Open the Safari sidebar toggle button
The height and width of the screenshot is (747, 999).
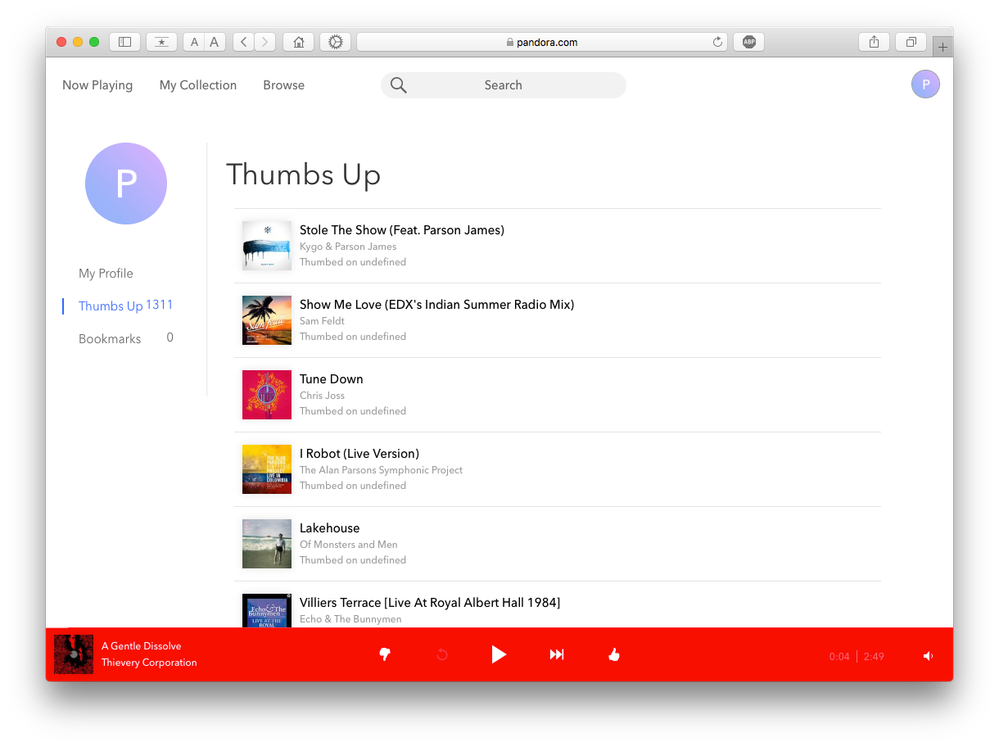[125, 42]
